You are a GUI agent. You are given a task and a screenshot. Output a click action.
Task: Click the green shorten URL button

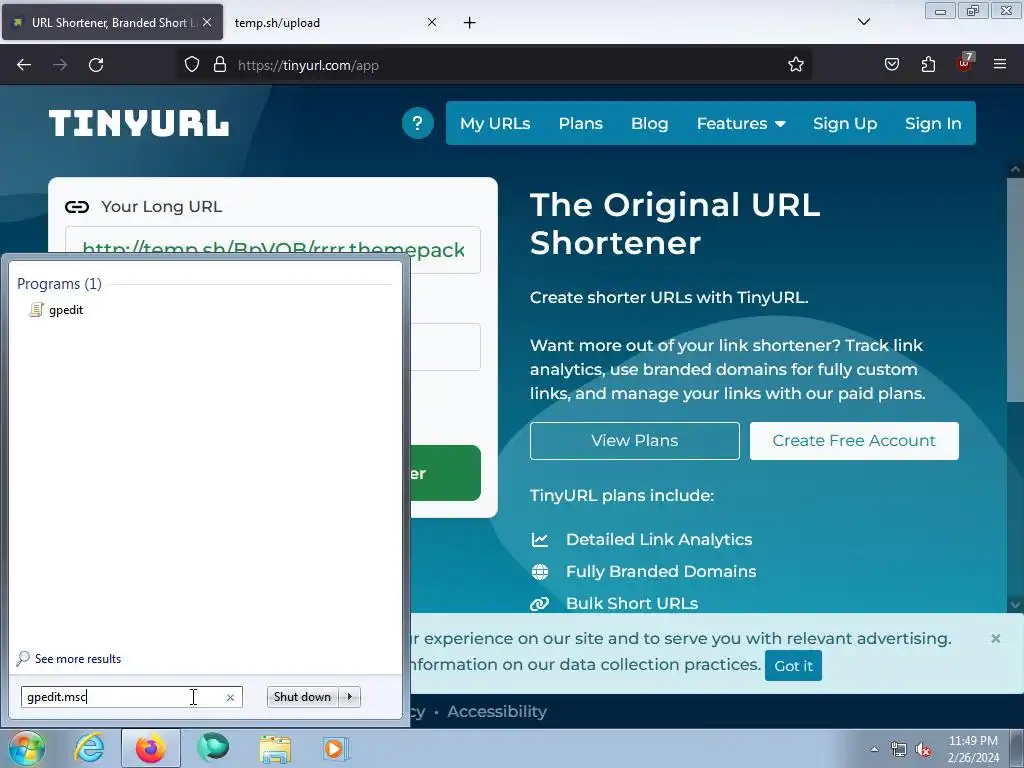click(x=446, y=473)
